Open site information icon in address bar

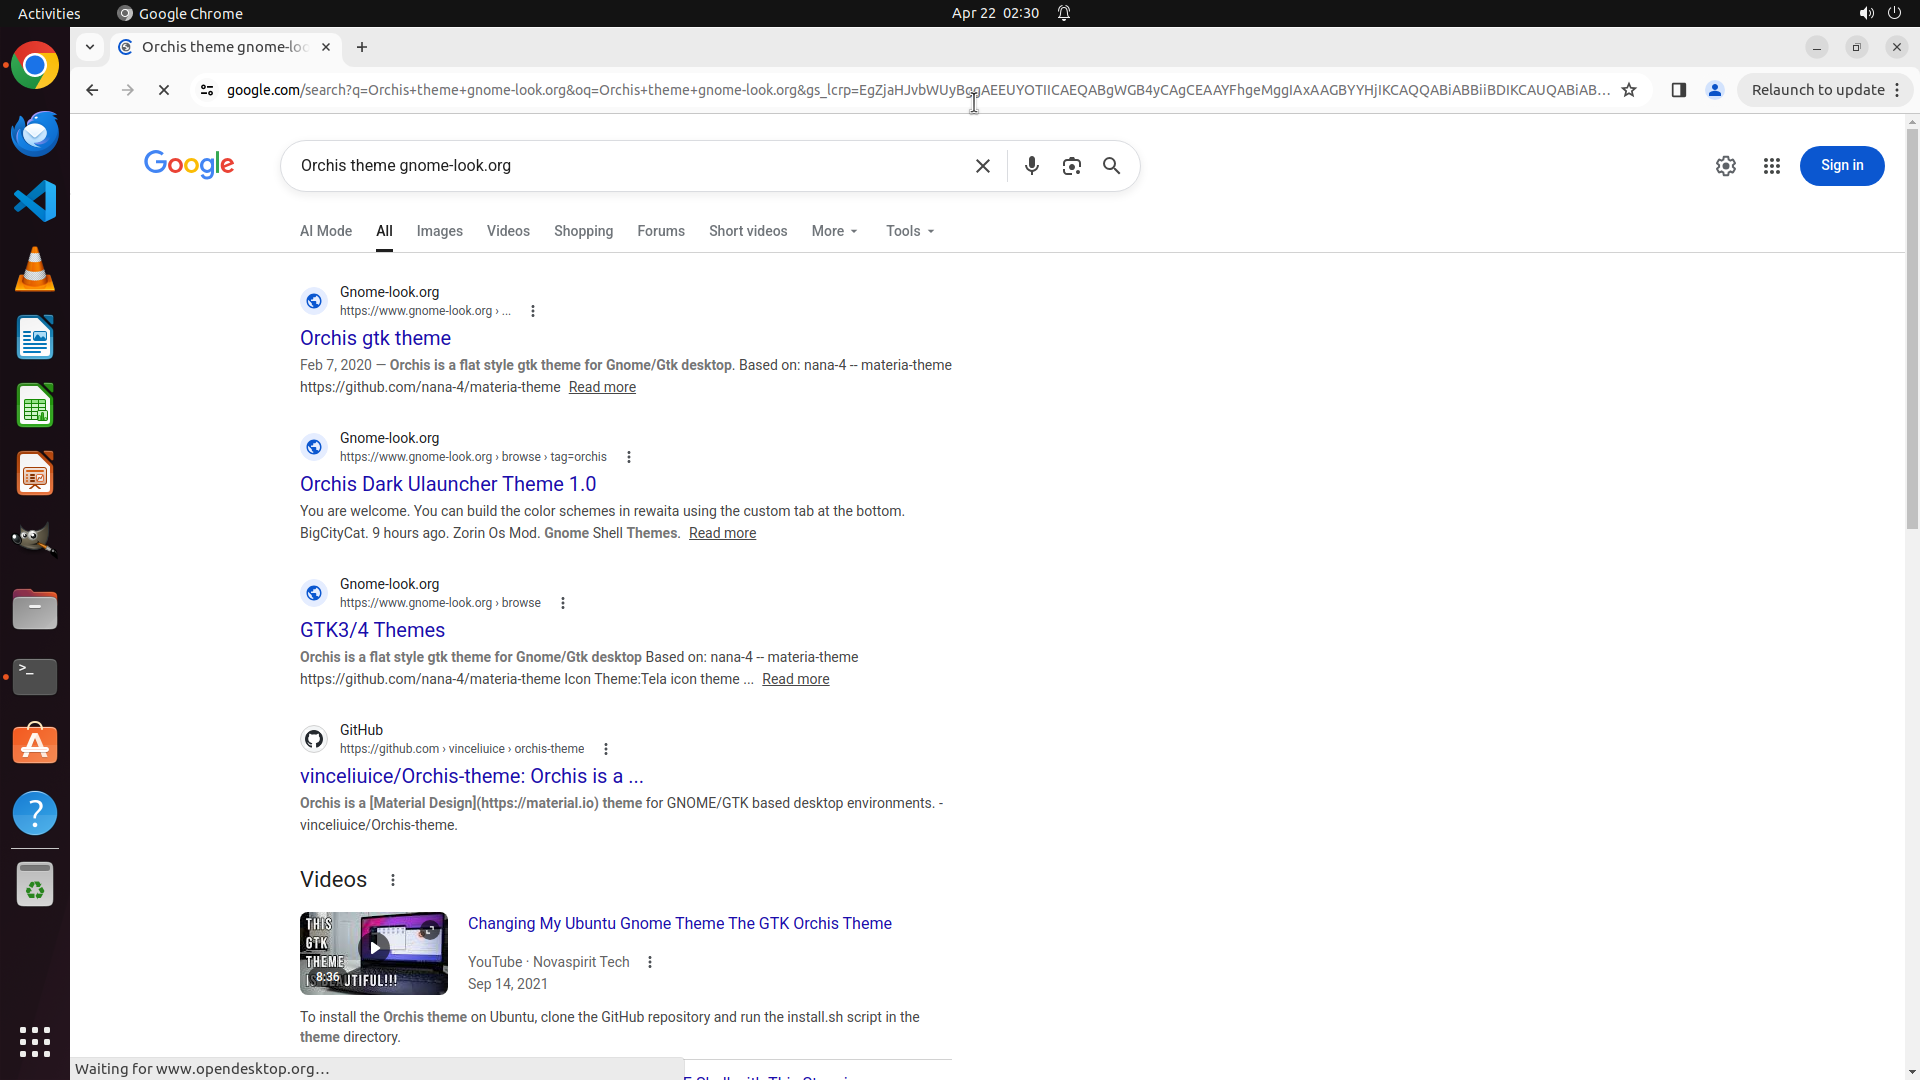(x=207, y=90)
